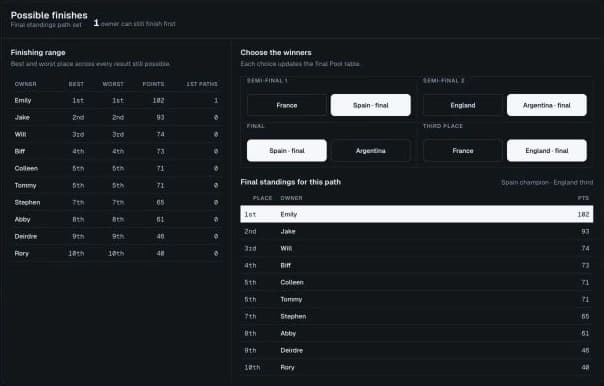Click the Finishing range heading
The width and height of the screenshot is (604, 386).
(38, 52)
